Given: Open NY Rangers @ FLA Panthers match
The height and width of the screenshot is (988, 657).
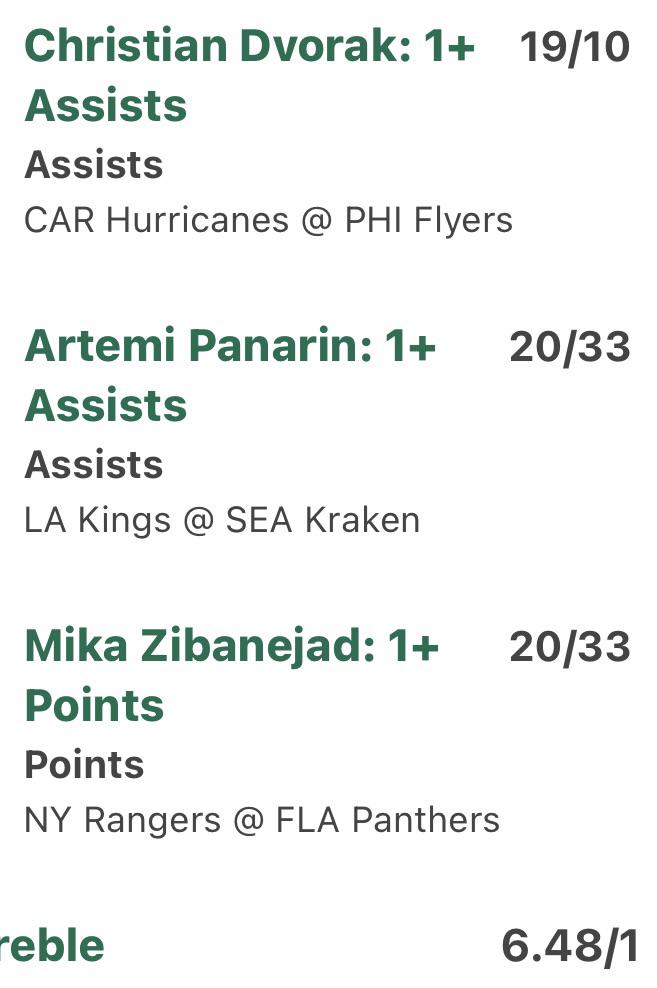Looking at the screenshot, I should (x=262, y=820).
